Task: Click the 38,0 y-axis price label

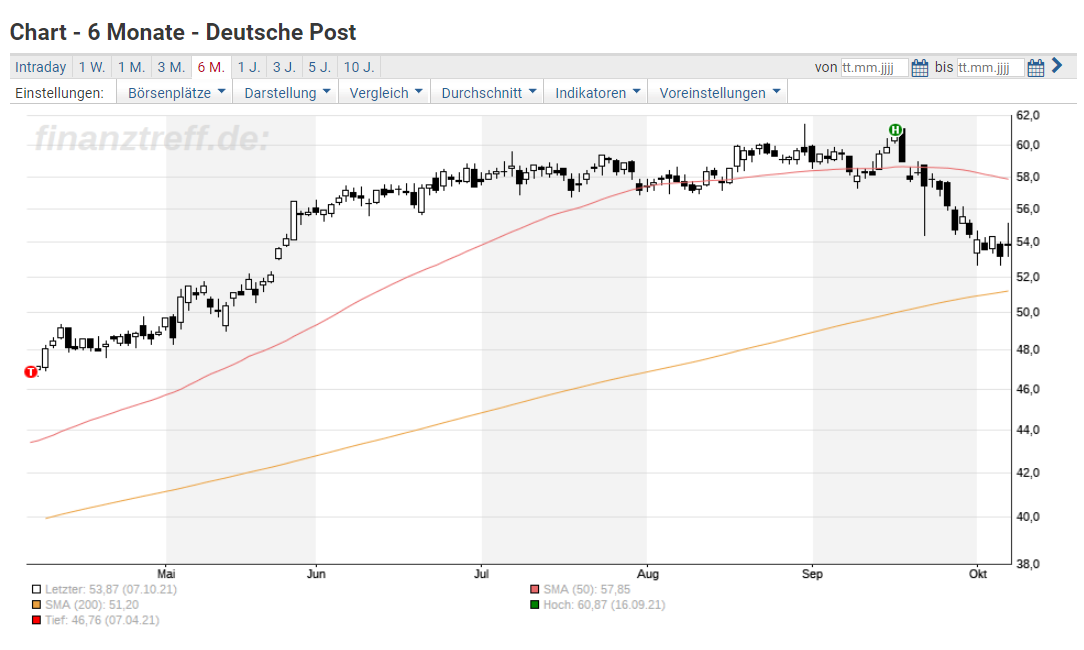Action: point(1028,564)
